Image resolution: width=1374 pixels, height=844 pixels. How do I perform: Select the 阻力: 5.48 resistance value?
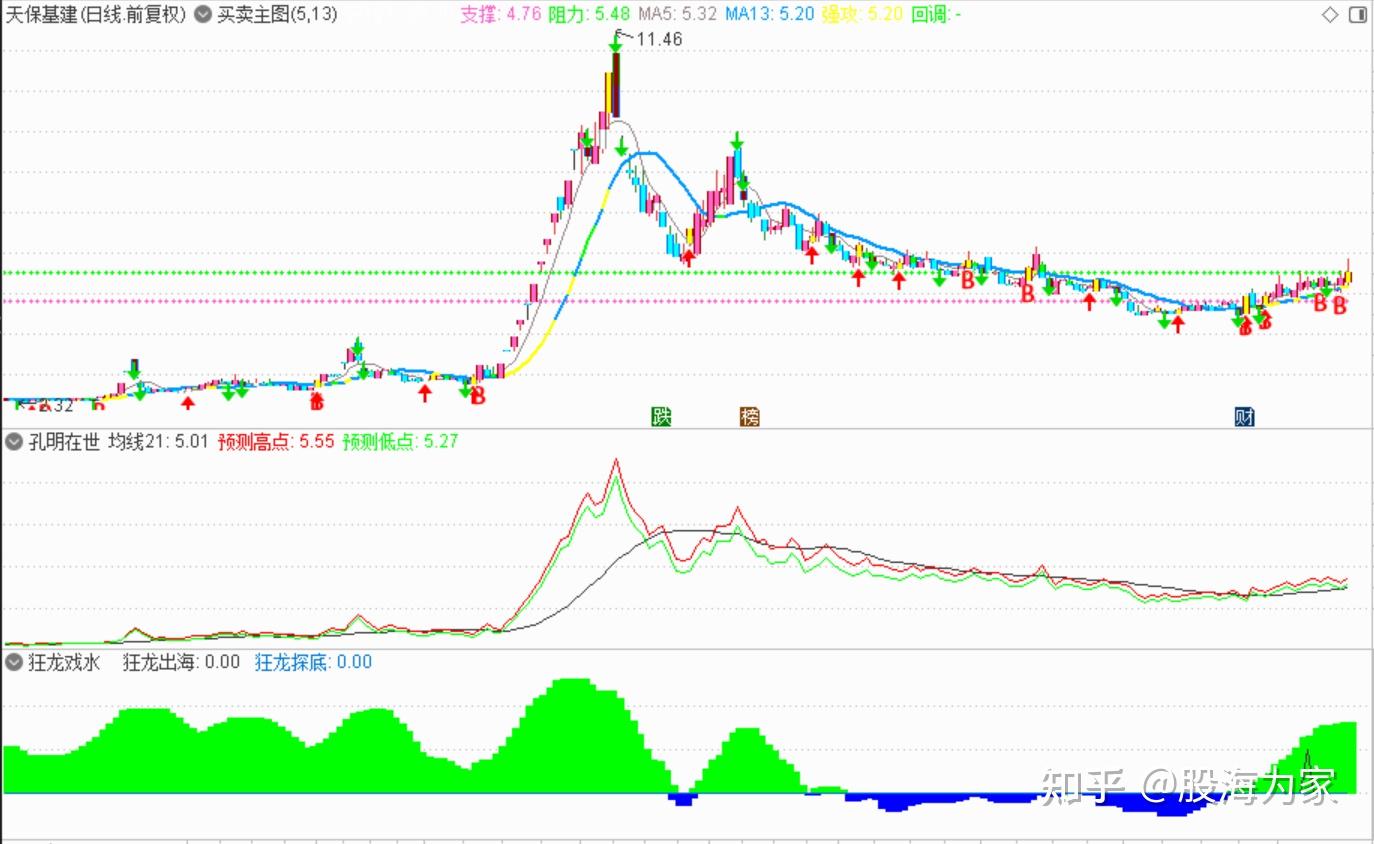click(x=590, y=15)
